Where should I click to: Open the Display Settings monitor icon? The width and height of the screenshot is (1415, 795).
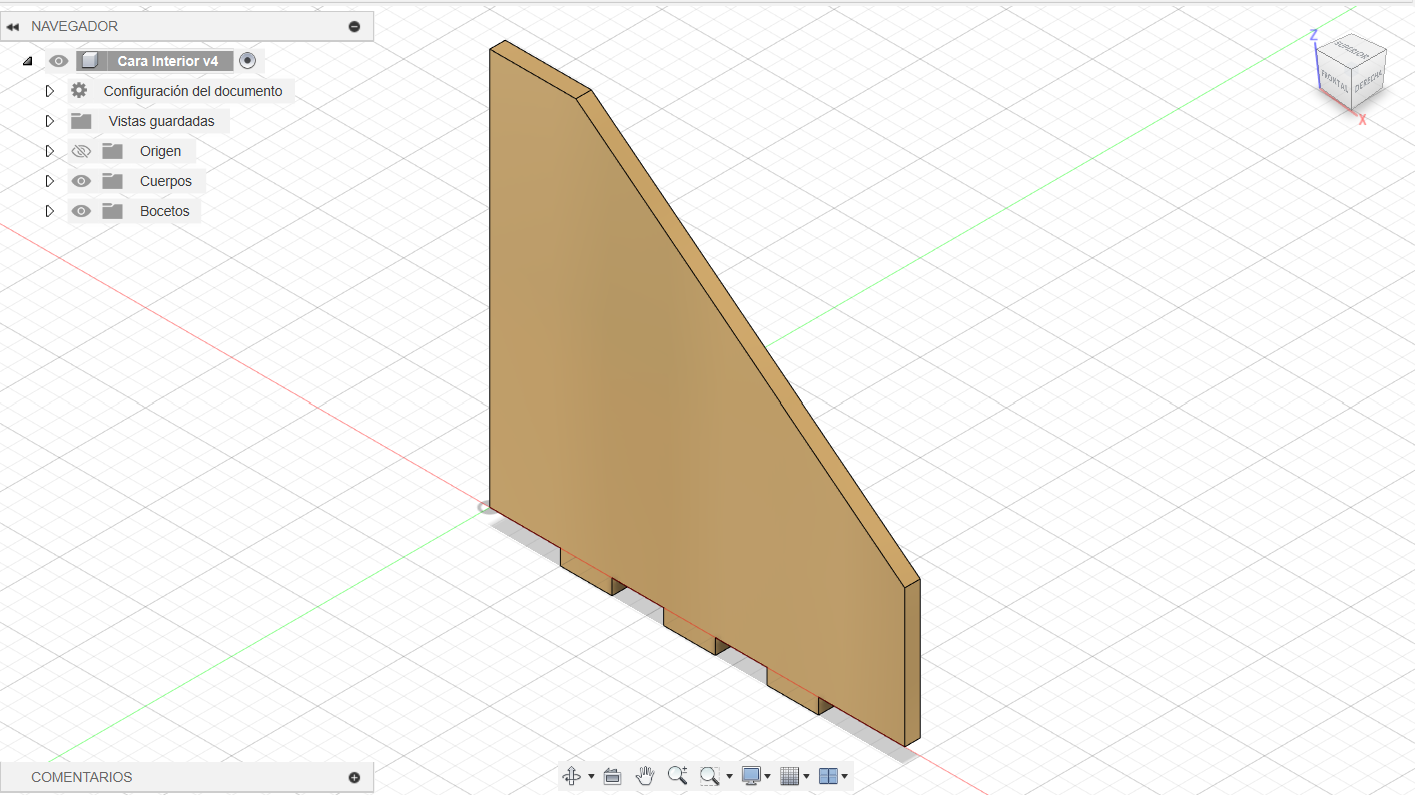tap(751, 776)
